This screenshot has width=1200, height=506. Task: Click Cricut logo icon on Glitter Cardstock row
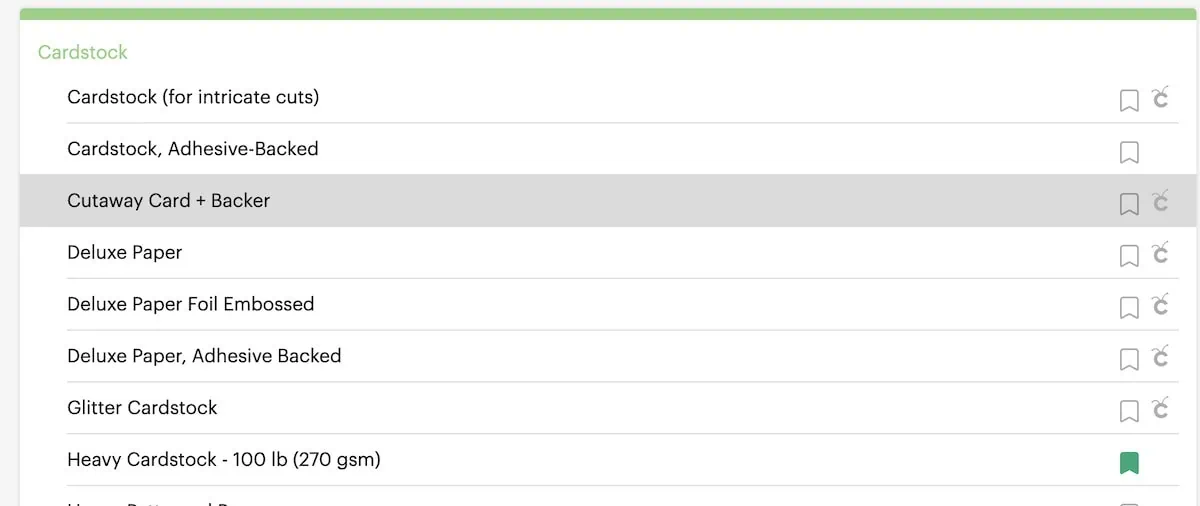pos(1160,408)
